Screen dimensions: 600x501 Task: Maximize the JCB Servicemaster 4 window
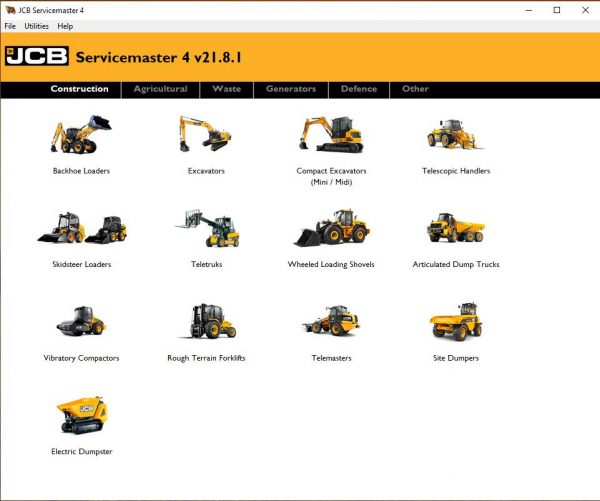[557, 10]
